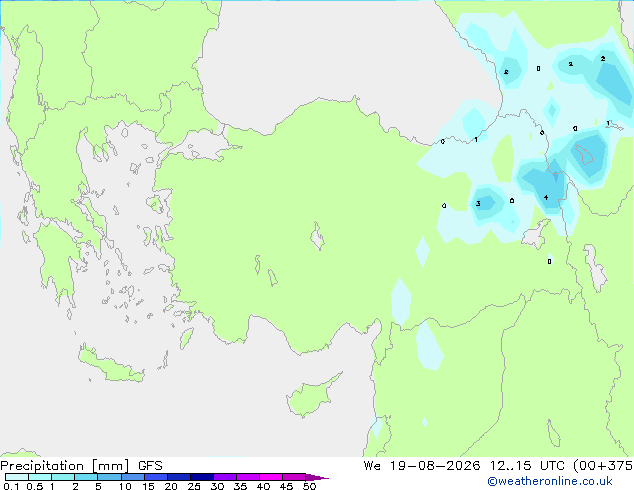This screenshot has height=490, width=634.
Task: Select the "GFS" model label
Action: [x=150, y=466]
